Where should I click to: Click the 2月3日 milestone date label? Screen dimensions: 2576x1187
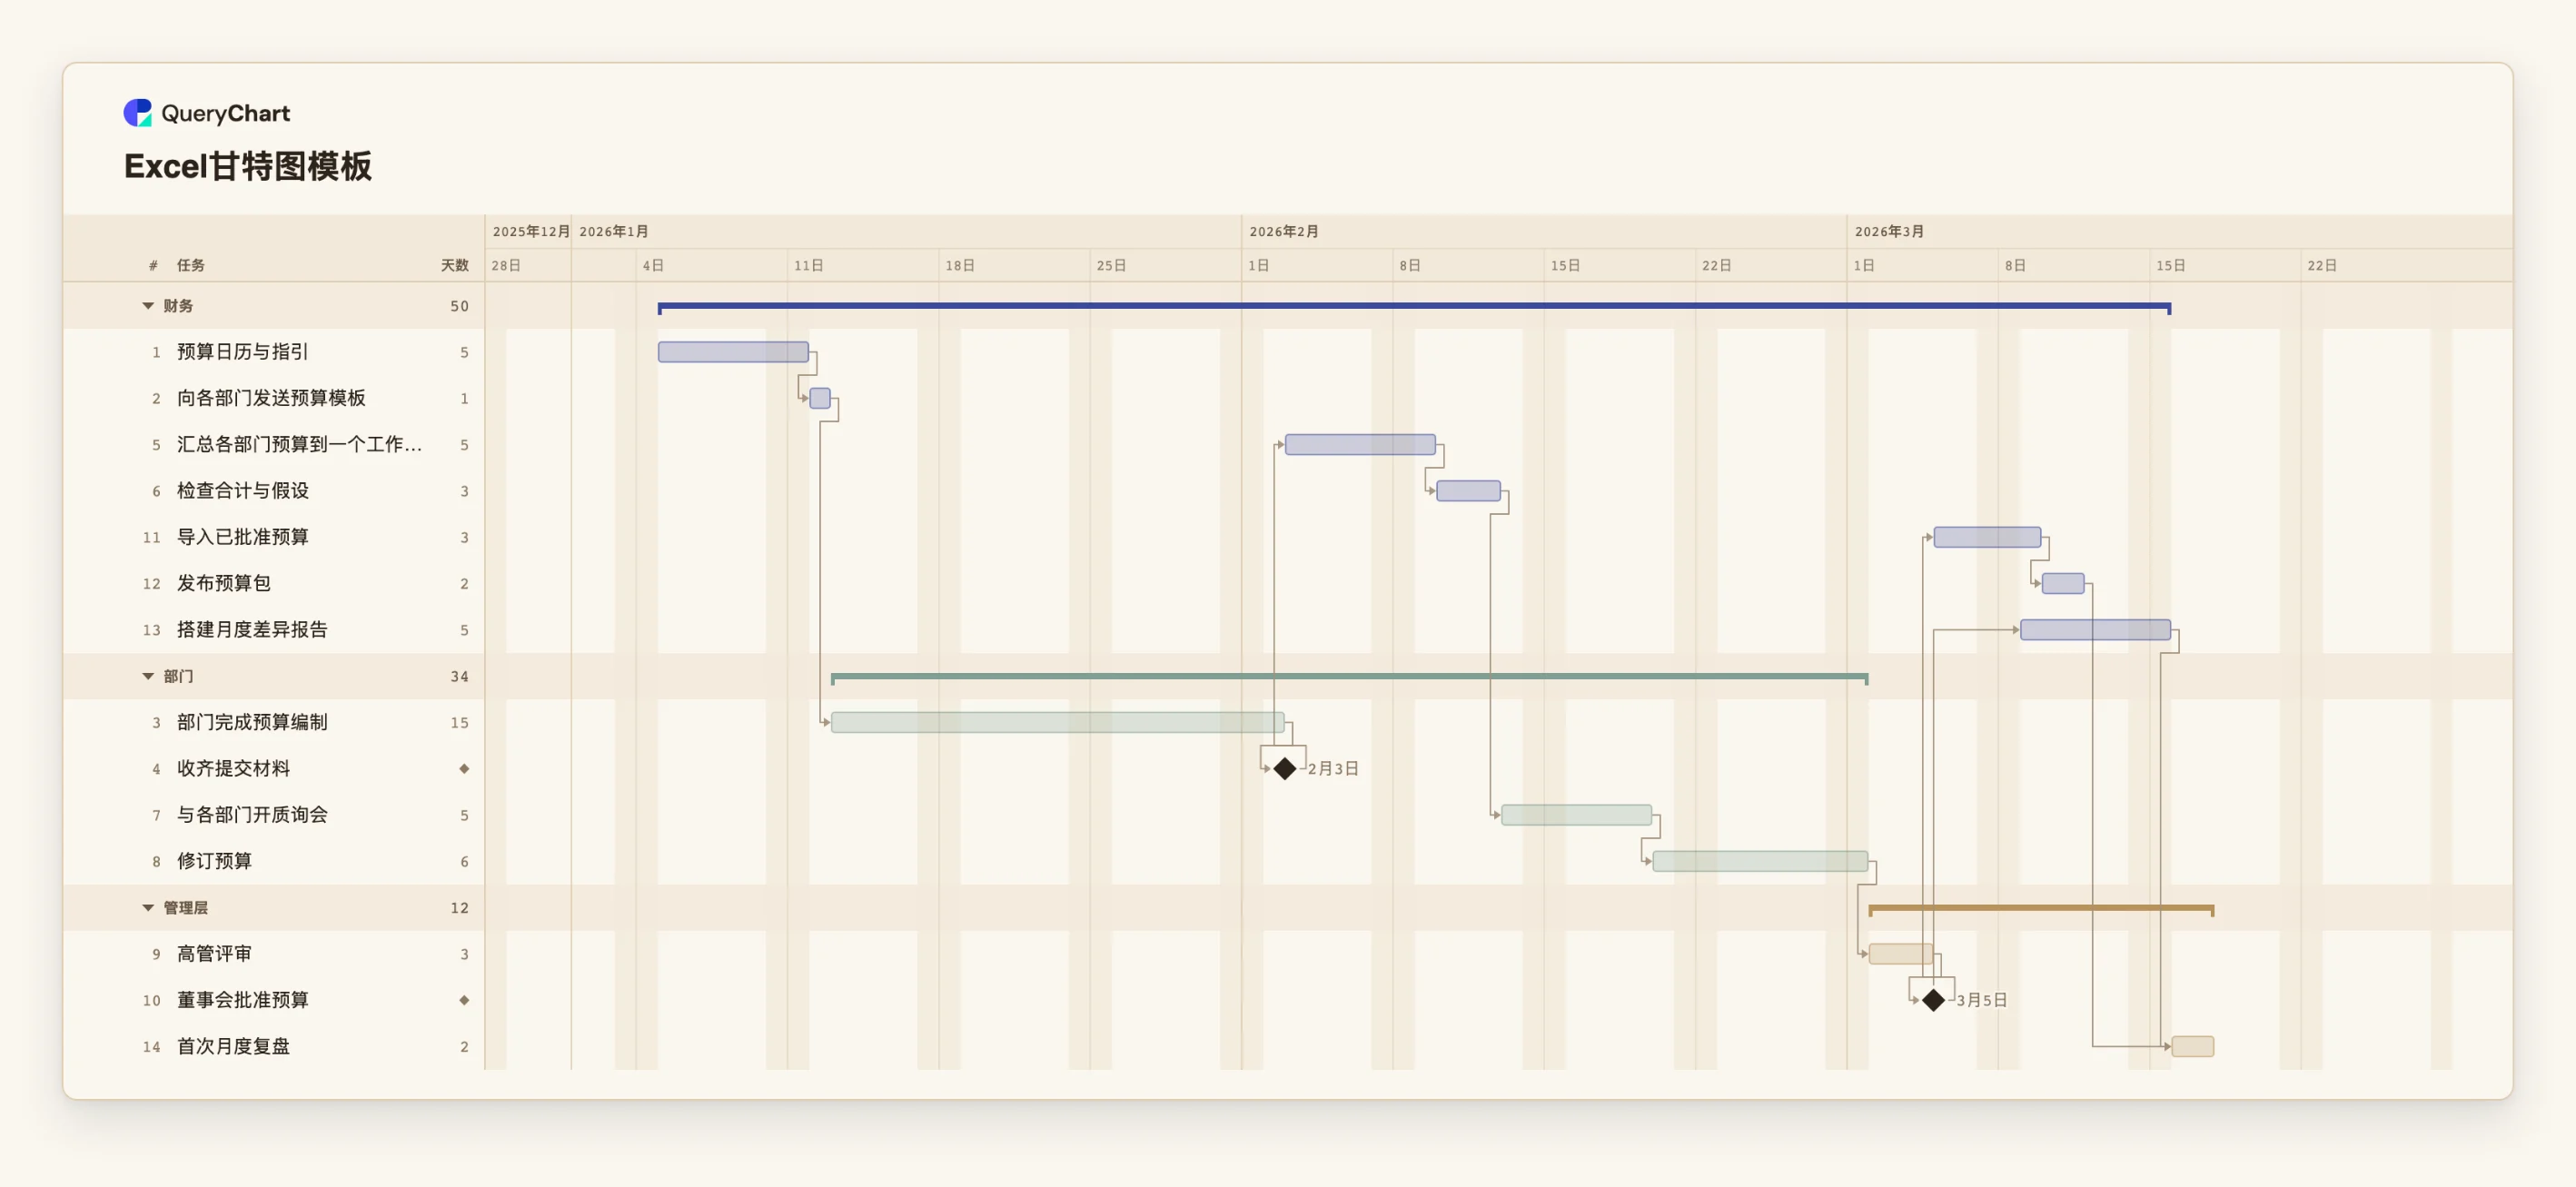point(1333,768)
